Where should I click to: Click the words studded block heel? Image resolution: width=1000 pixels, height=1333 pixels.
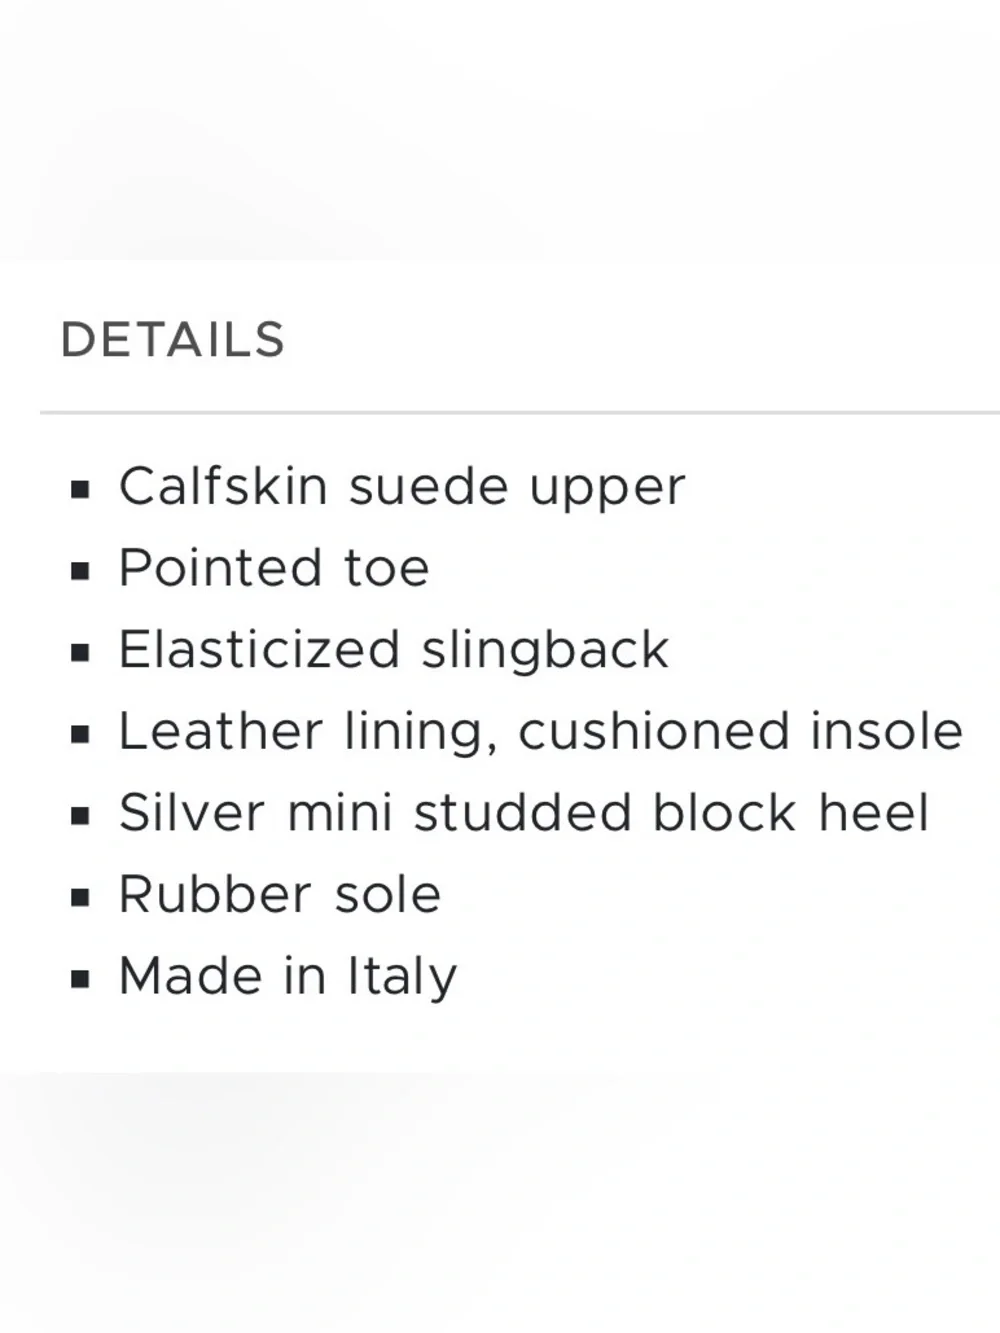(x=672, y=812)
